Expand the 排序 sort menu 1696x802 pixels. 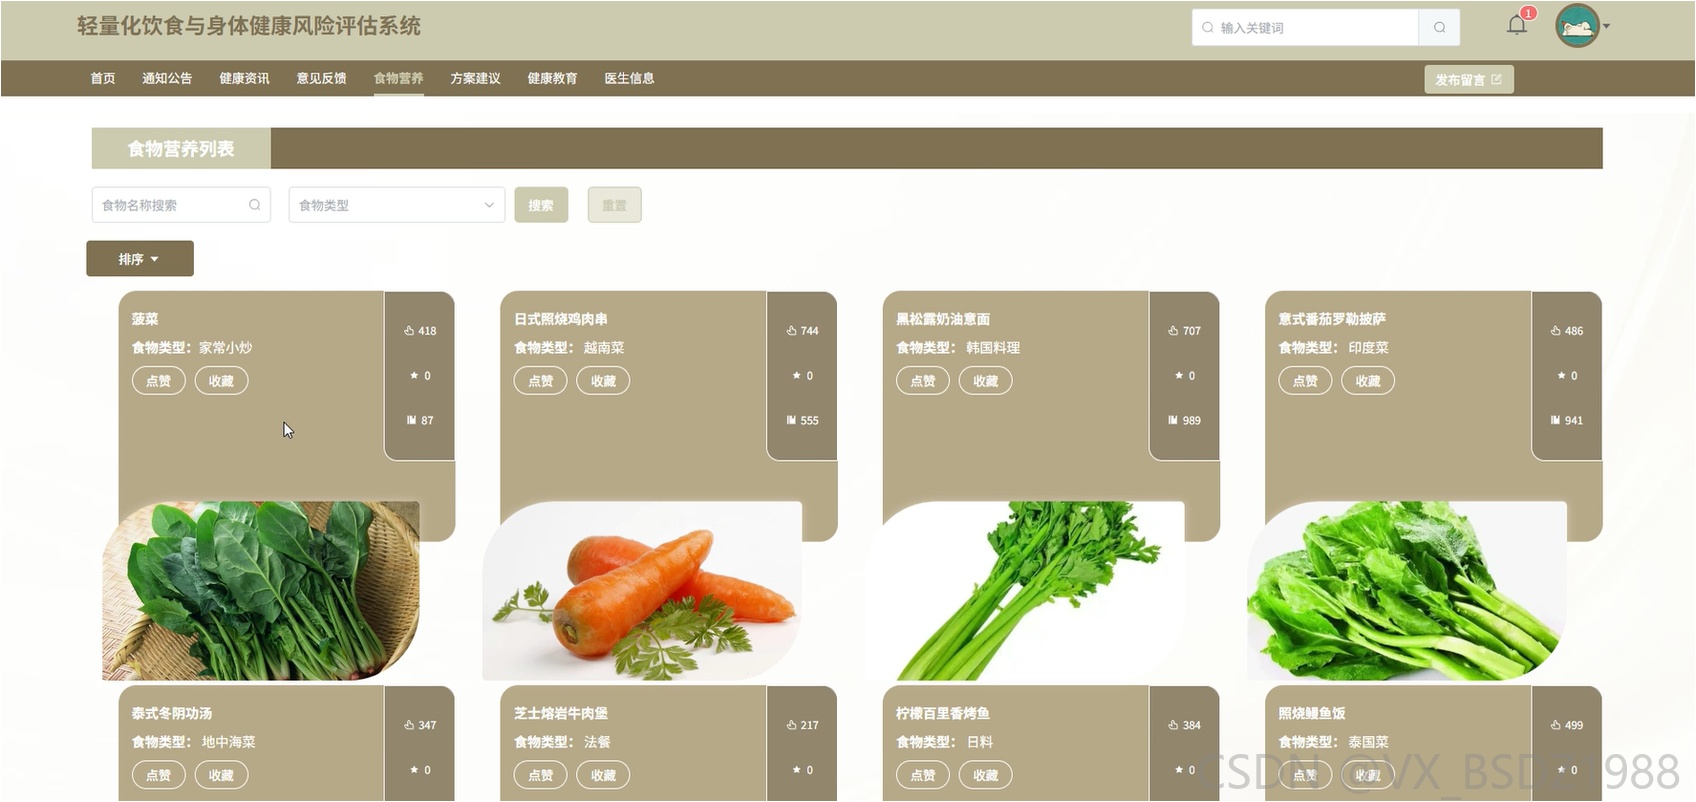(139, 259)
